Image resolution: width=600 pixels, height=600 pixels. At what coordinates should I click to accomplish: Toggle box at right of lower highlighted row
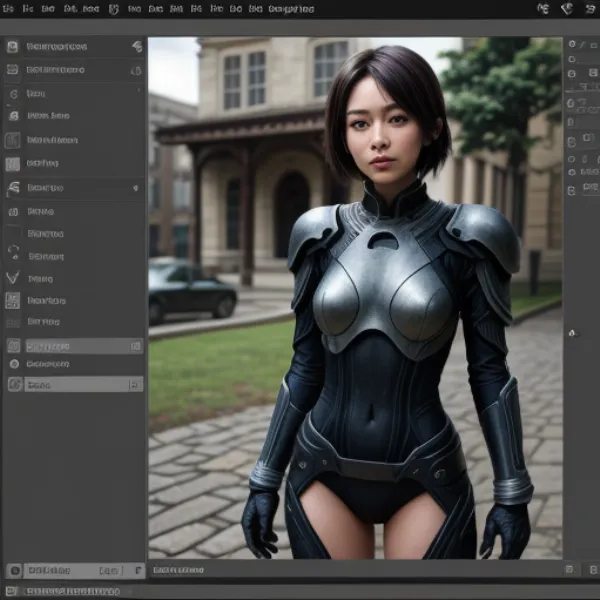tap(136, 384)
